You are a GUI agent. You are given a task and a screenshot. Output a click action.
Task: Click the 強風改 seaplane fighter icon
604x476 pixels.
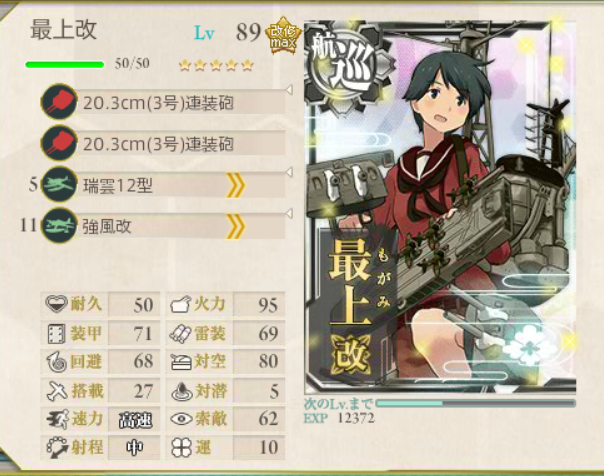click(x=59, y=226)
